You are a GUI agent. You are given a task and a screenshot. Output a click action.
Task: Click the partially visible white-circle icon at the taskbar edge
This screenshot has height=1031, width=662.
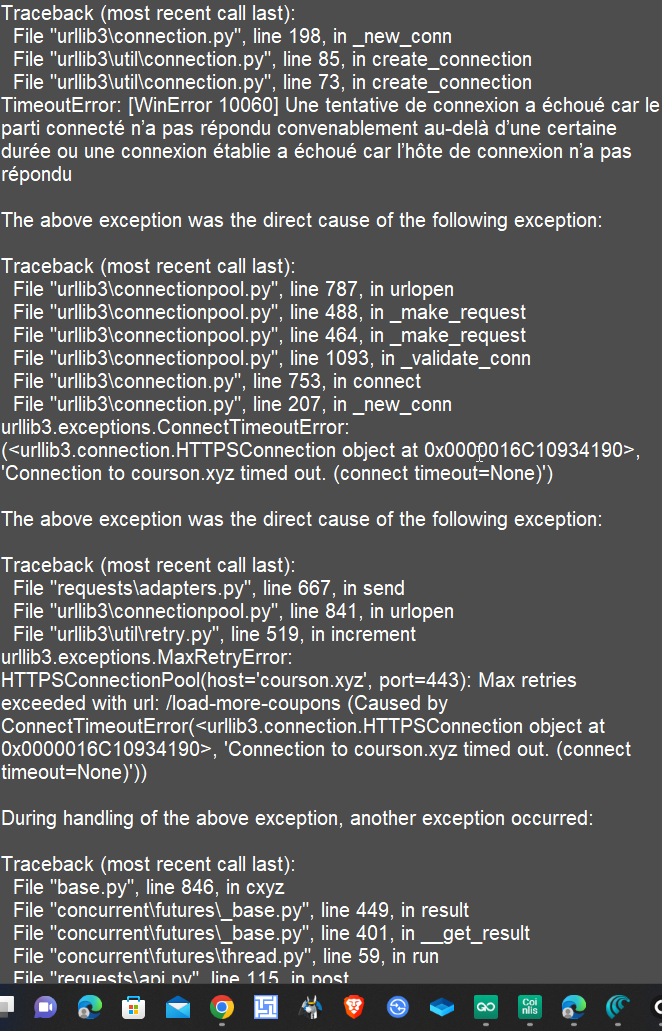[x=657, y=1006]
